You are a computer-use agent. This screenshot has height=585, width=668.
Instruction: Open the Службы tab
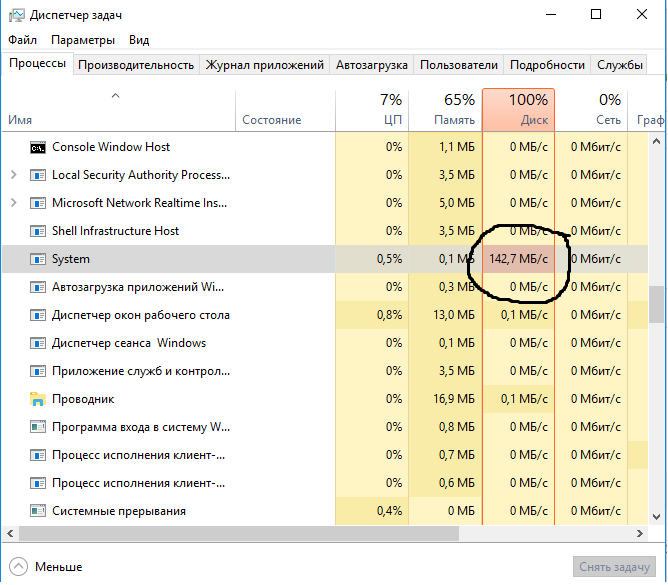pyautogui.click(x=619, y=65)
